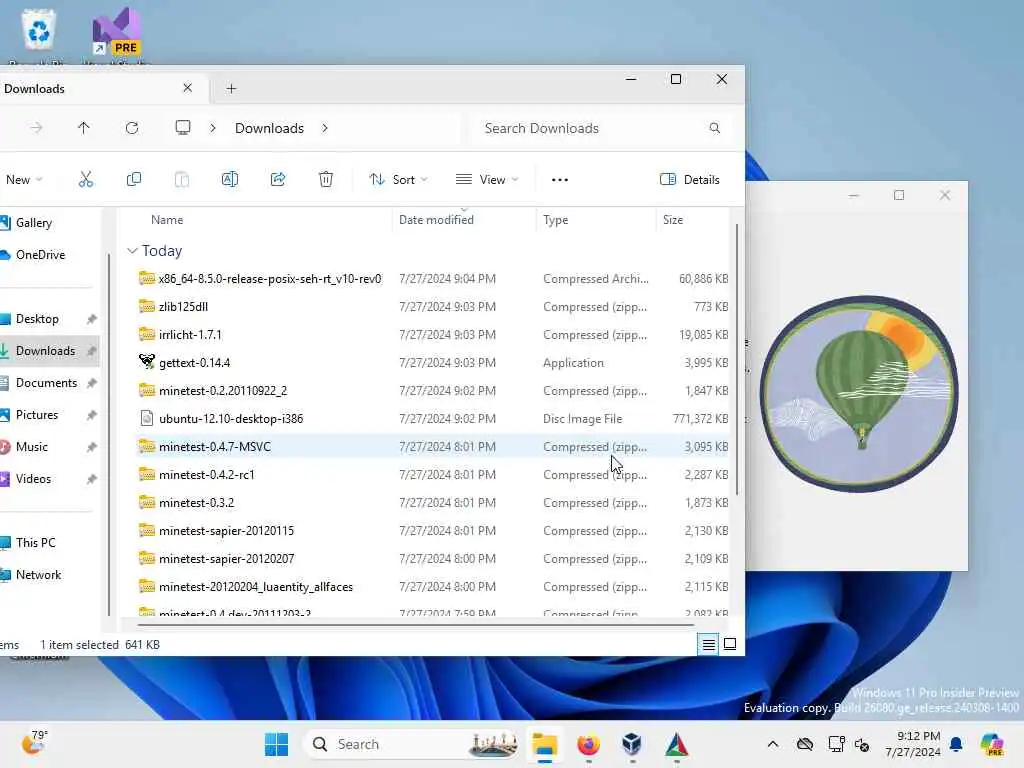Select the irrlicht-1.7.1 file
This screenshot has width=1024, height=768.
[434, 334]
